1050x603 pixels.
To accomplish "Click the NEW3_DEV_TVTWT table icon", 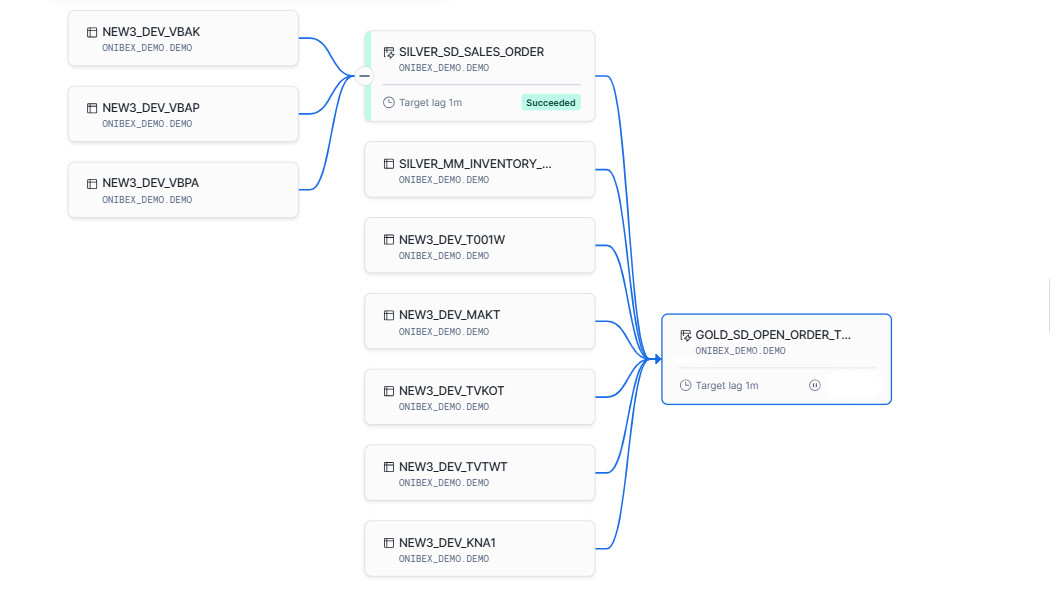I will click(x=389, y=467).
